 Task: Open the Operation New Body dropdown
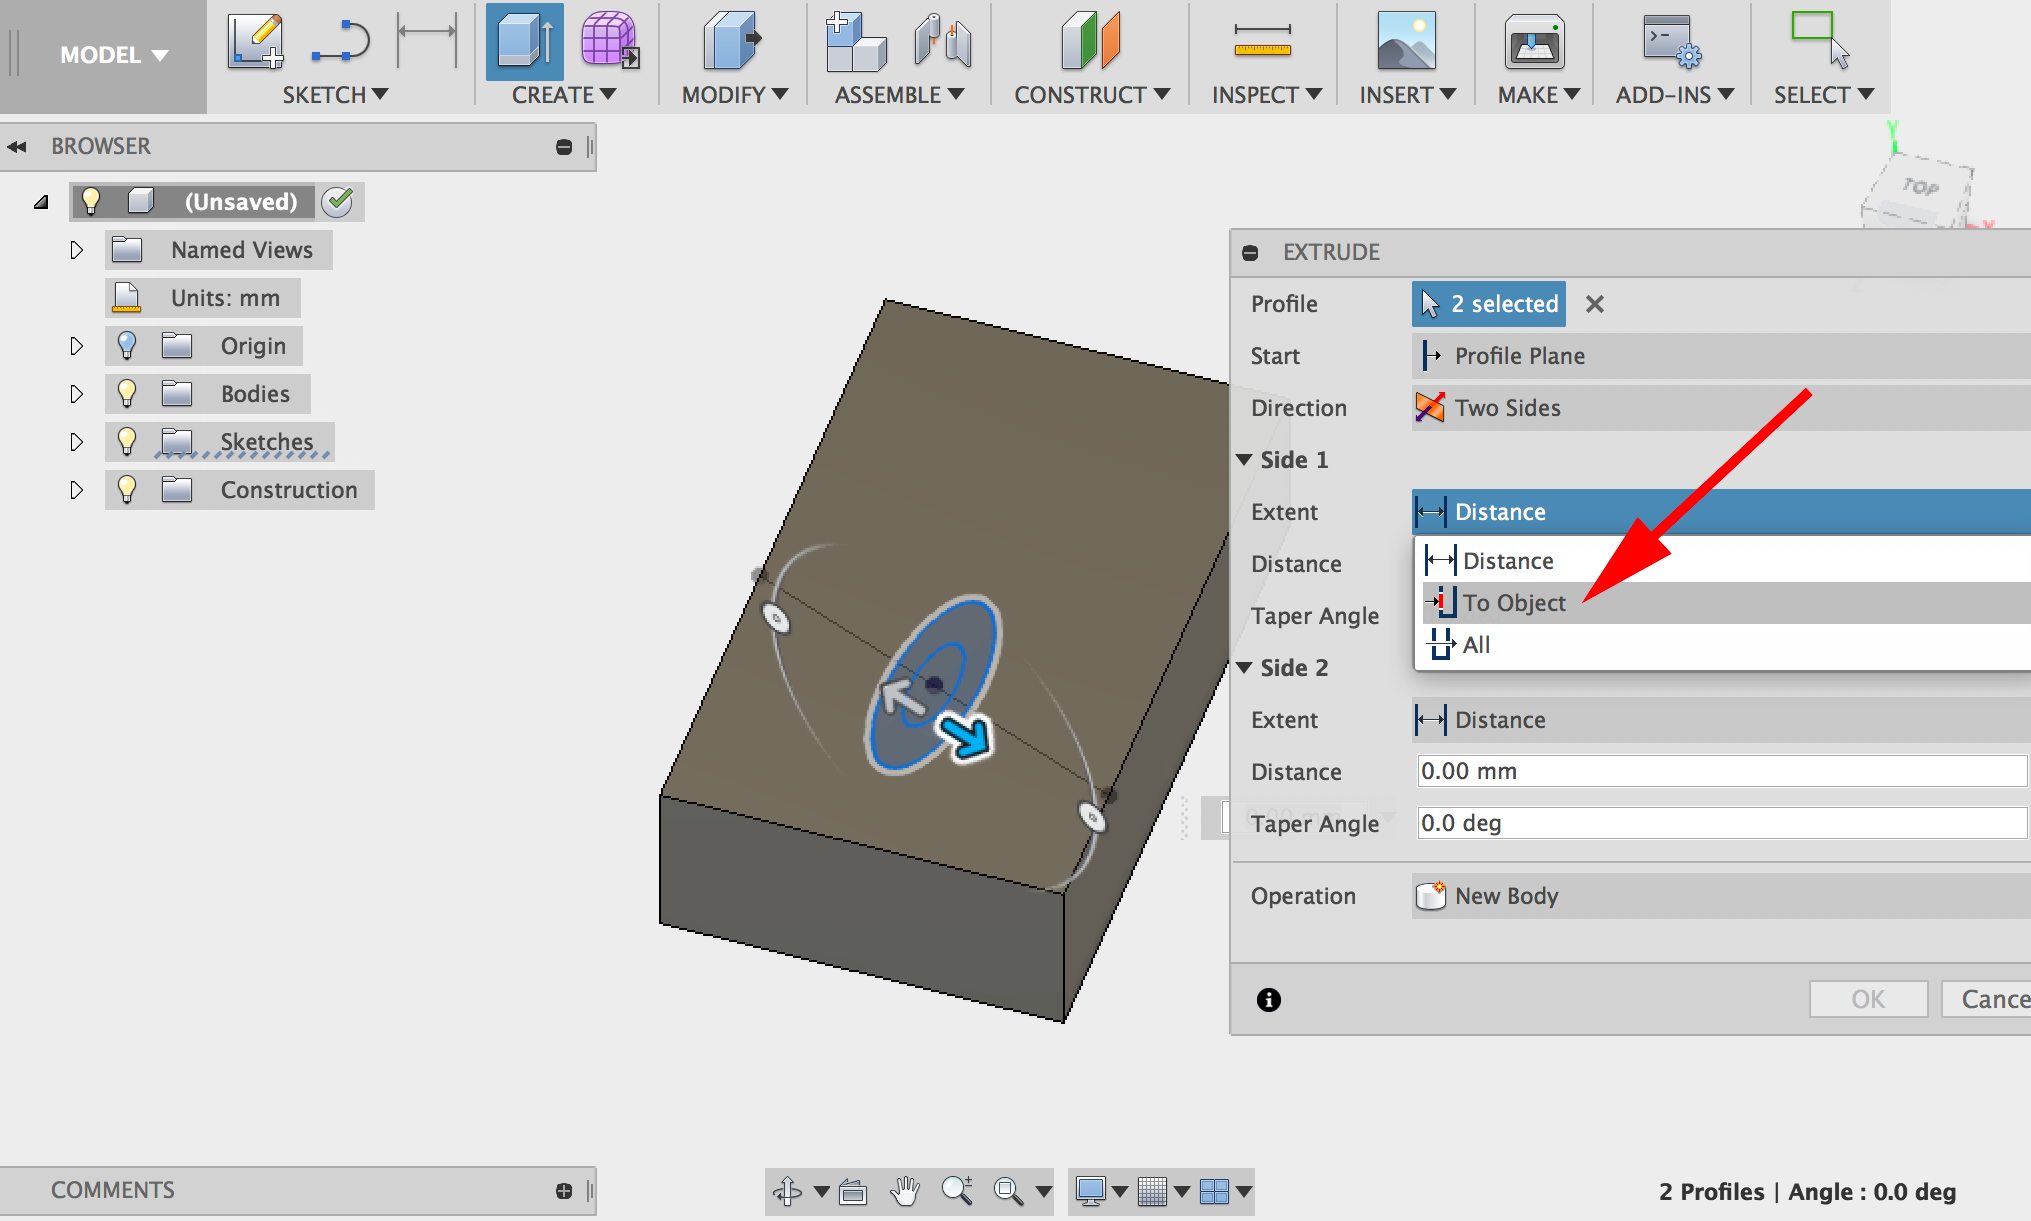point(1721,896)
